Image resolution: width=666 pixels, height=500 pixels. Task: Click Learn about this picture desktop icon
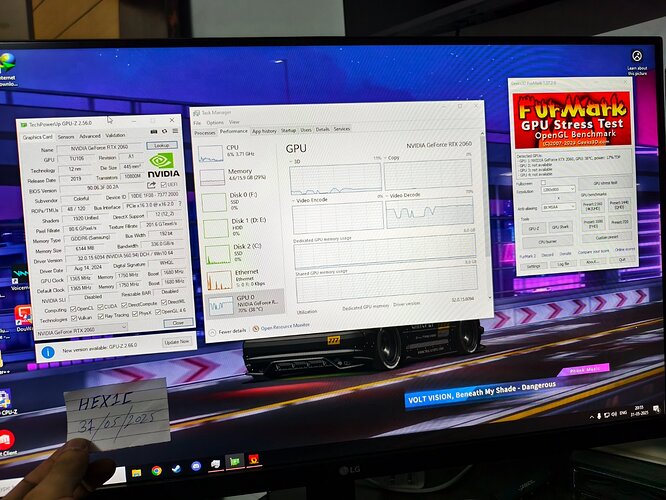(637, 62)
